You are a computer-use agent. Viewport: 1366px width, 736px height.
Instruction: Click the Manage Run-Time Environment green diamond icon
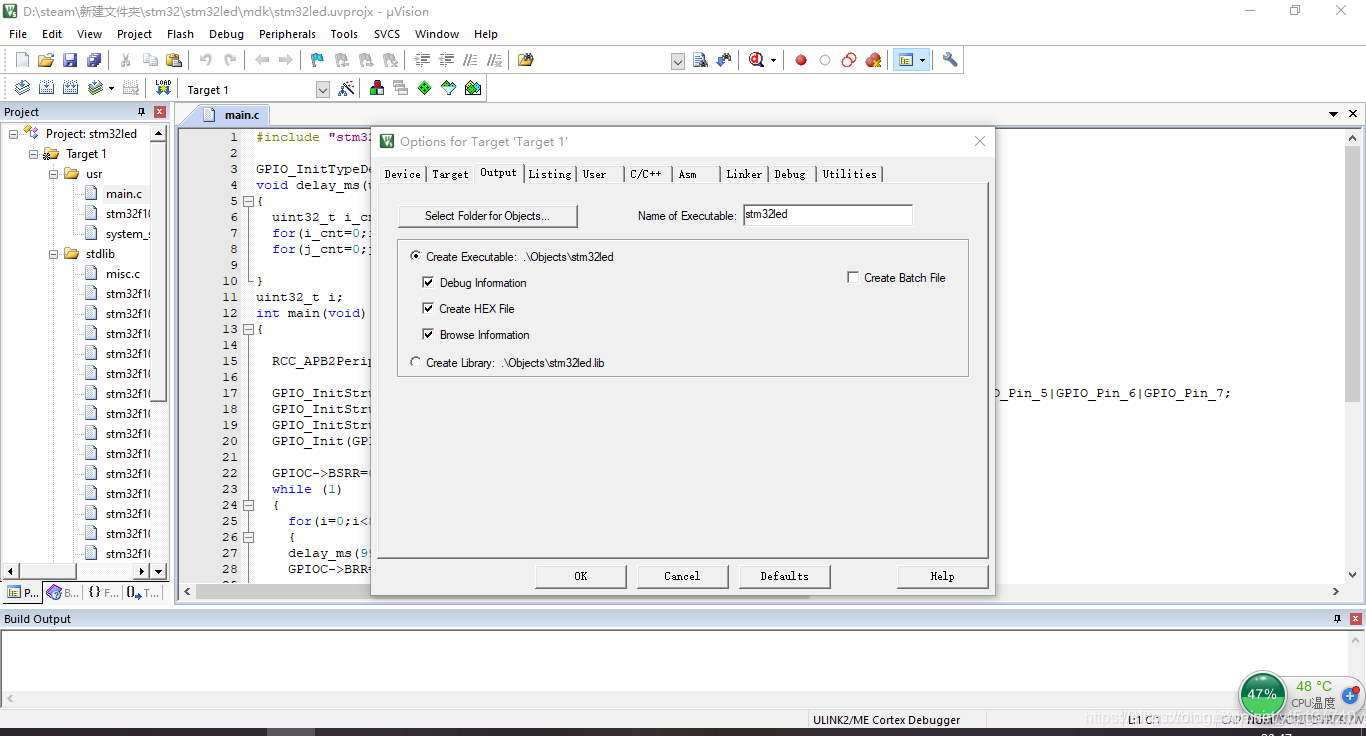click(425, 88)
